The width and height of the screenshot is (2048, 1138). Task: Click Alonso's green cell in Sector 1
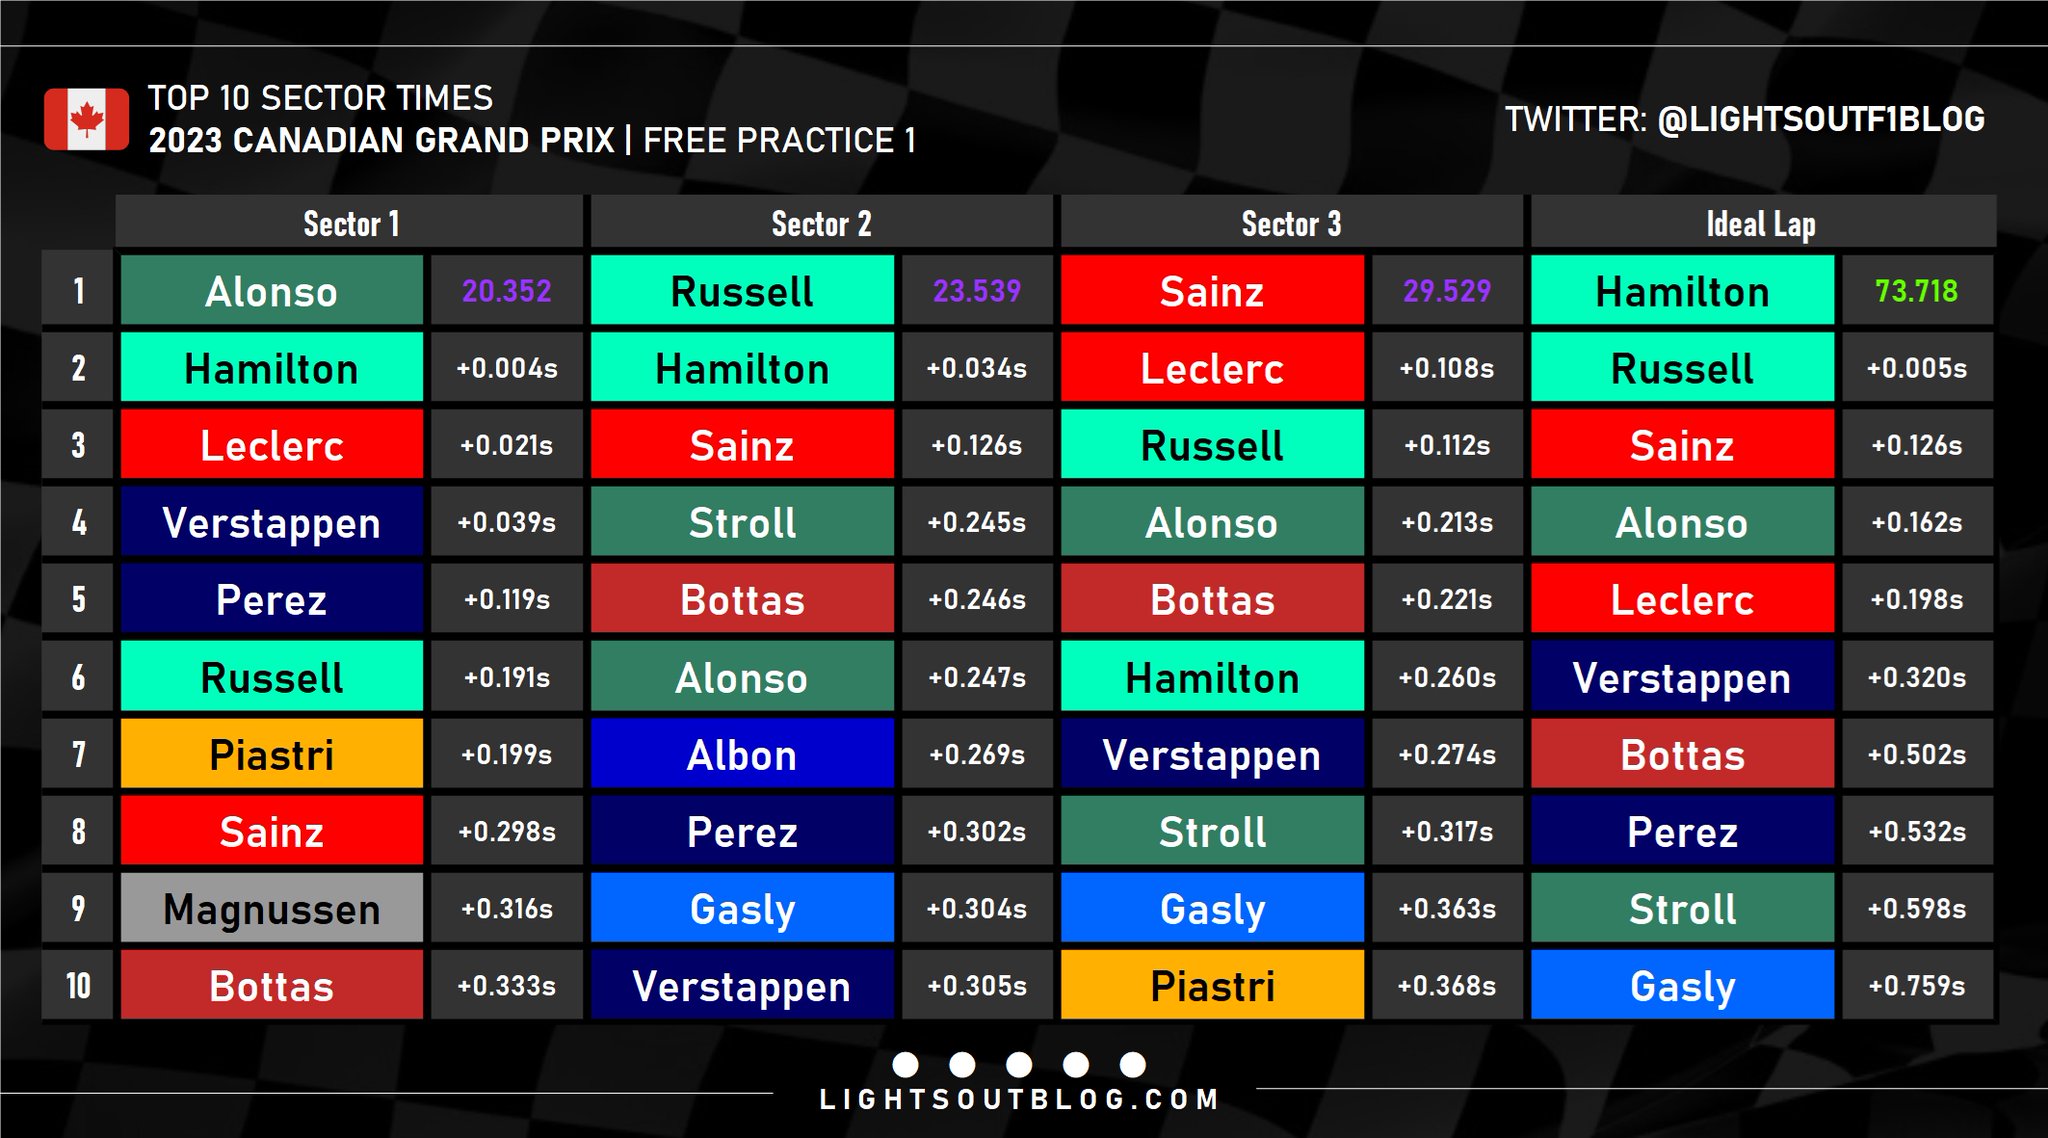272,291
